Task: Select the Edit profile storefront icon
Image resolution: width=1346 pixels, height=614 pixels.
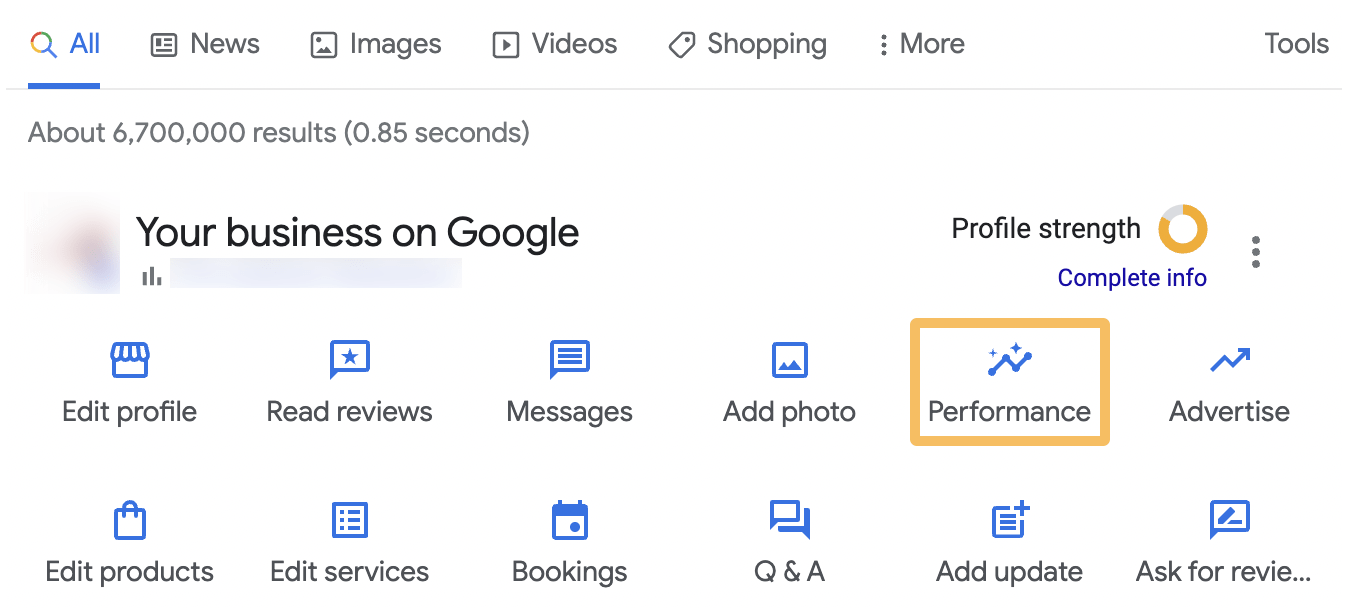Action: (129, 360)
